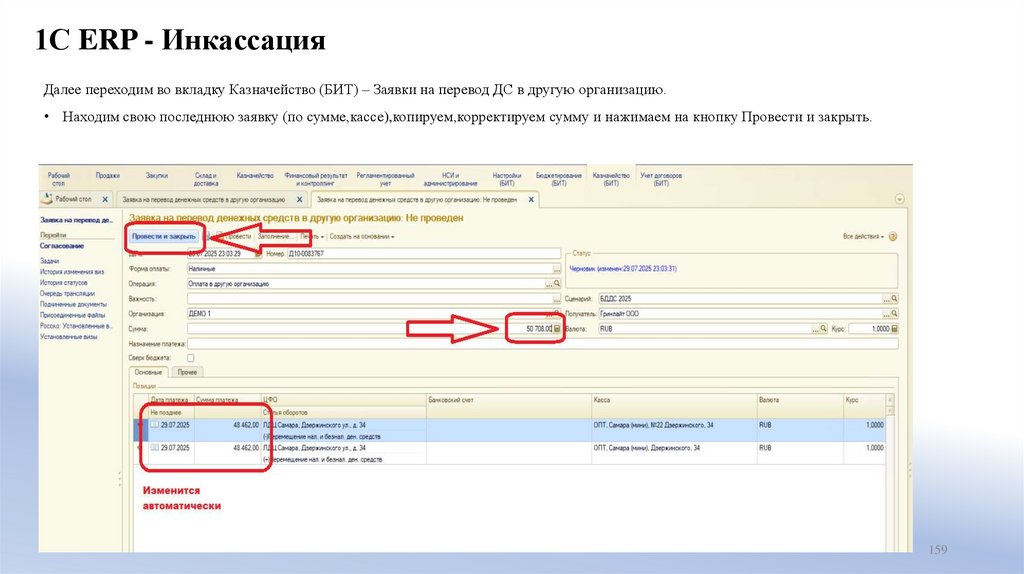Switch to the Основные tab
Screen dimensions: 1024x574
148,372
